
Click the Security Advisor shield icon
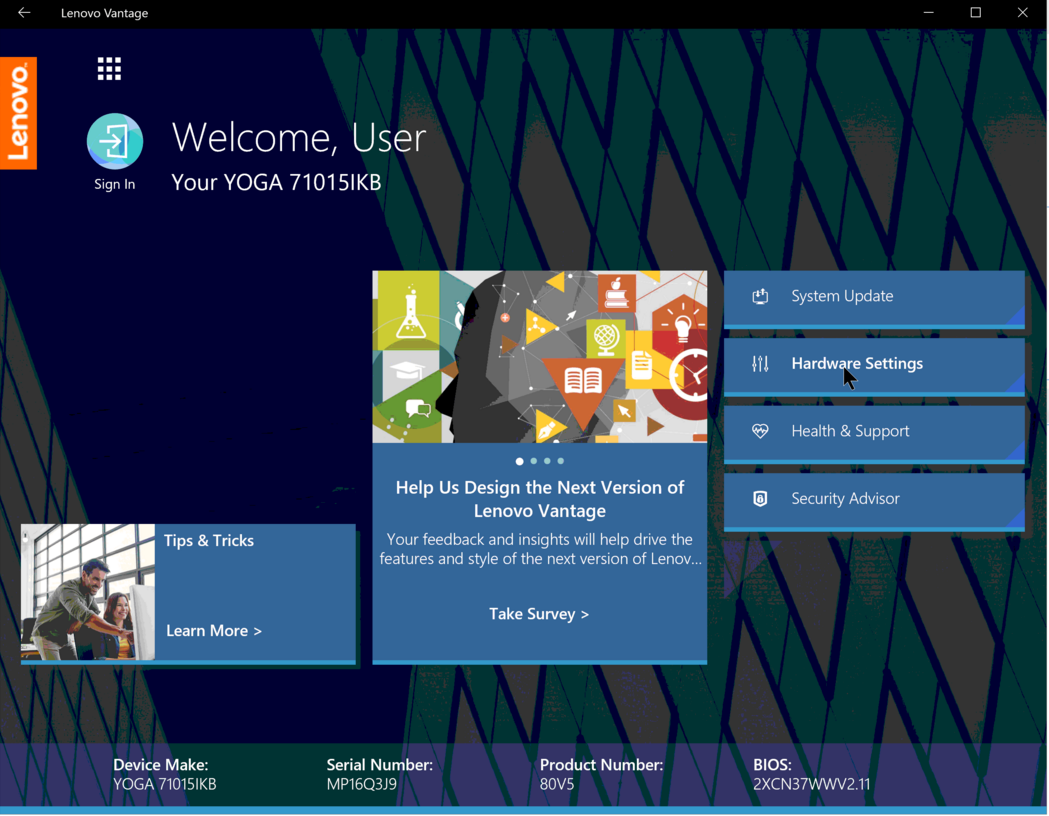(760, 499)
